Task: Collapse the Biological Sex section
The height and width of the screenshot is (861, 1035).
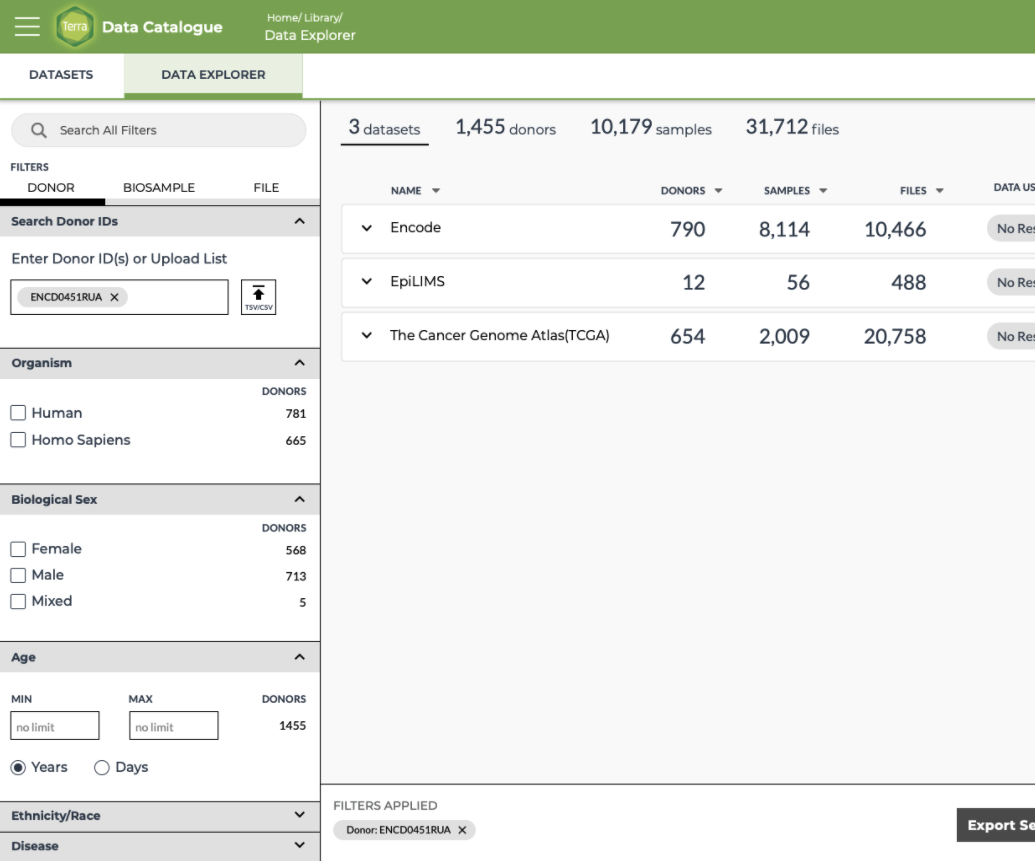Action: tap(300, 499)
